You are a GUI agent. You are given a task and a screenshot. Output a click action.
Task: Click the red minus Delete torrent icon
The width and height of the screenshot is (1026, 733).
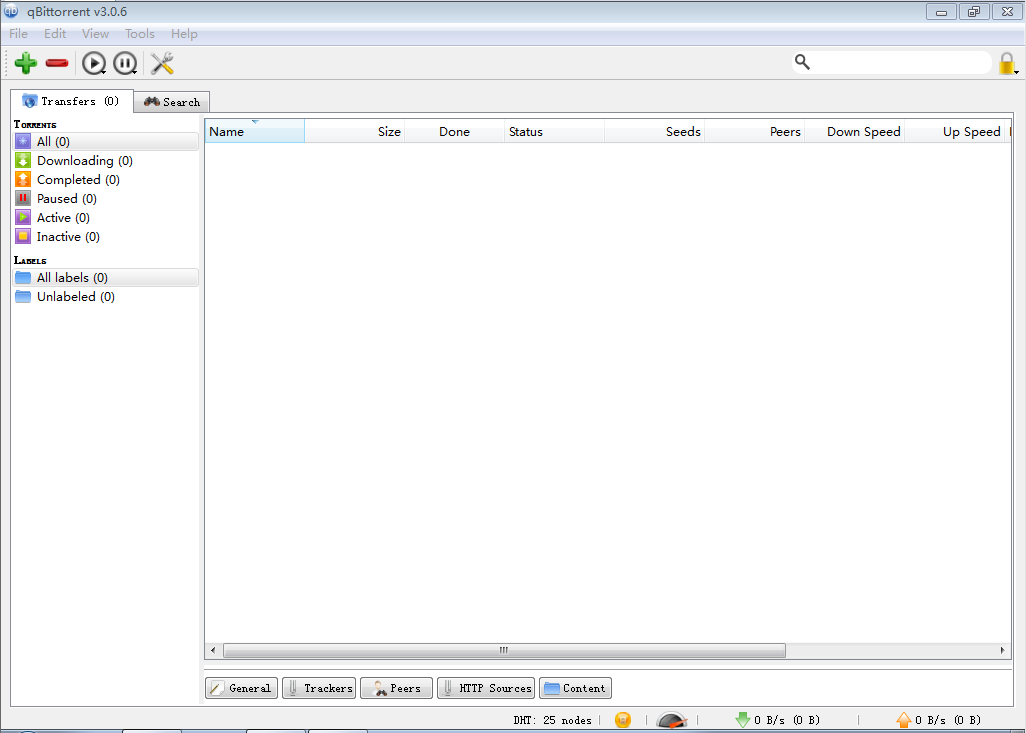57,63
